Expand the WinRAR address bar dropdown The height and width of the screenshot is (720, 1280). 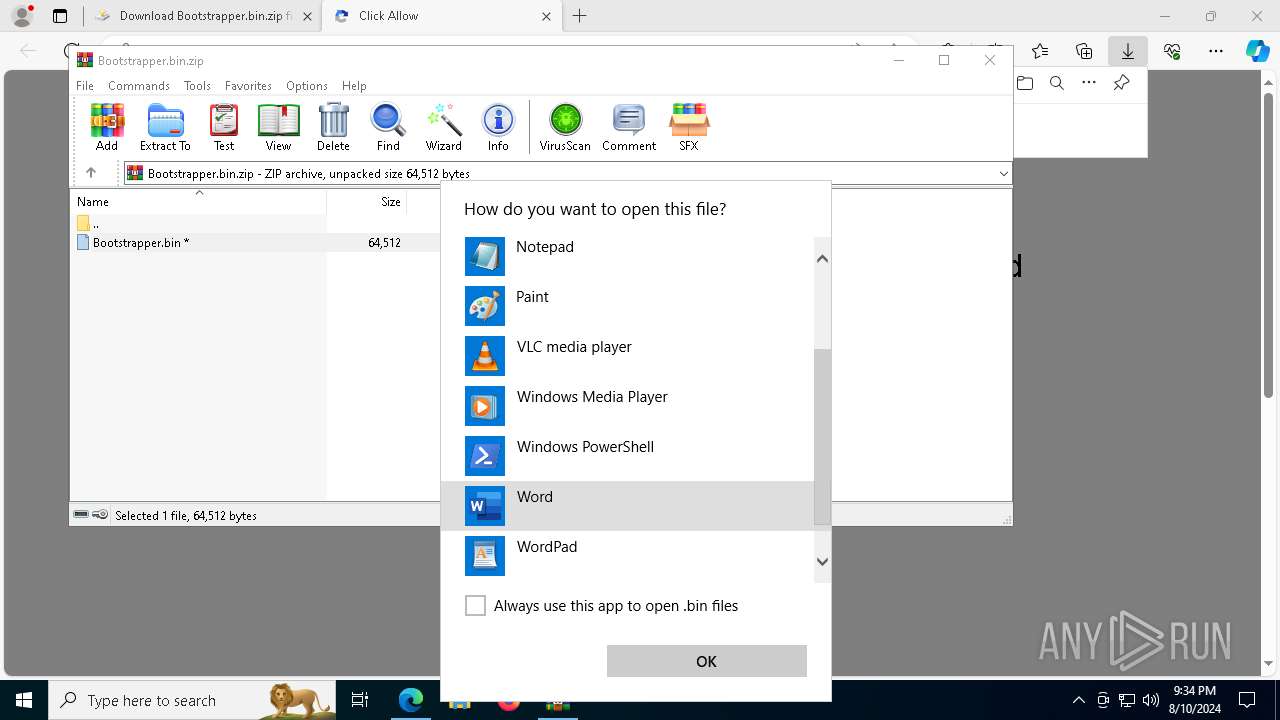click(x=1003, y=174)
